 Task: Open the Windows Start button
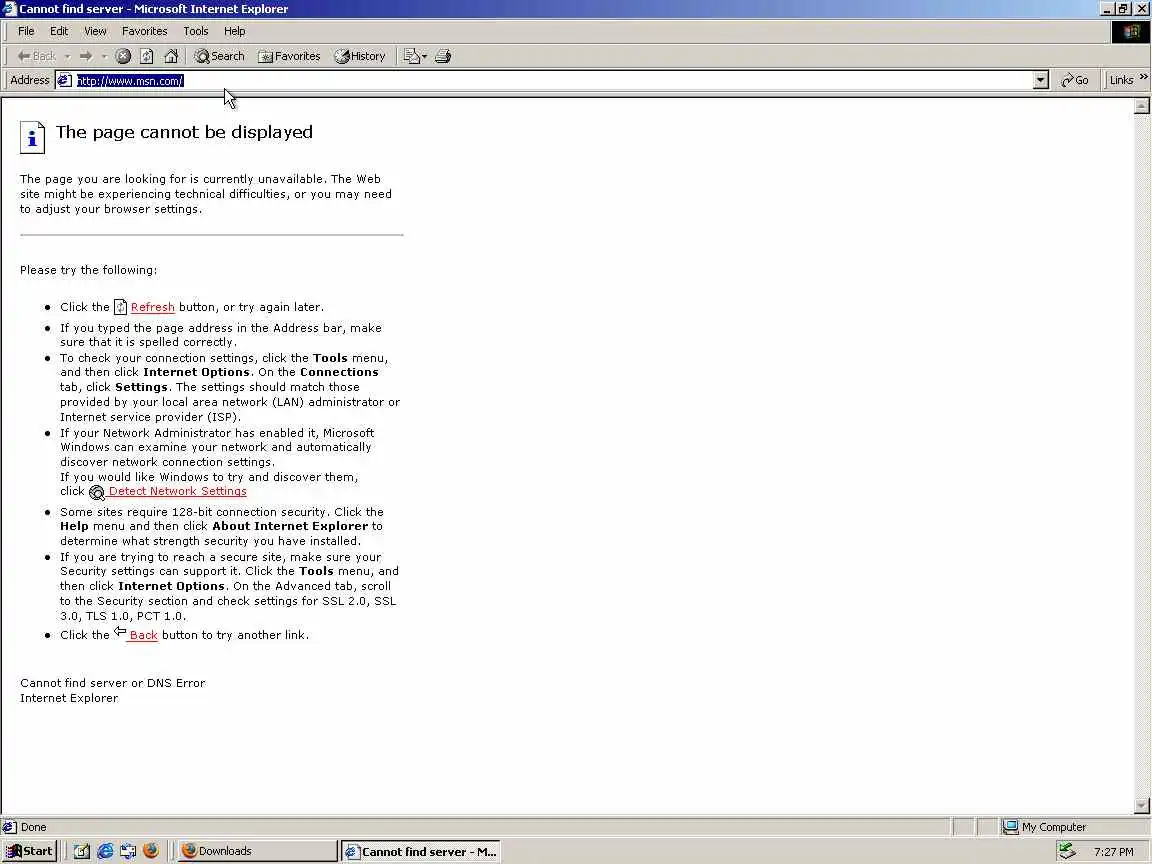tap(29, 851)
